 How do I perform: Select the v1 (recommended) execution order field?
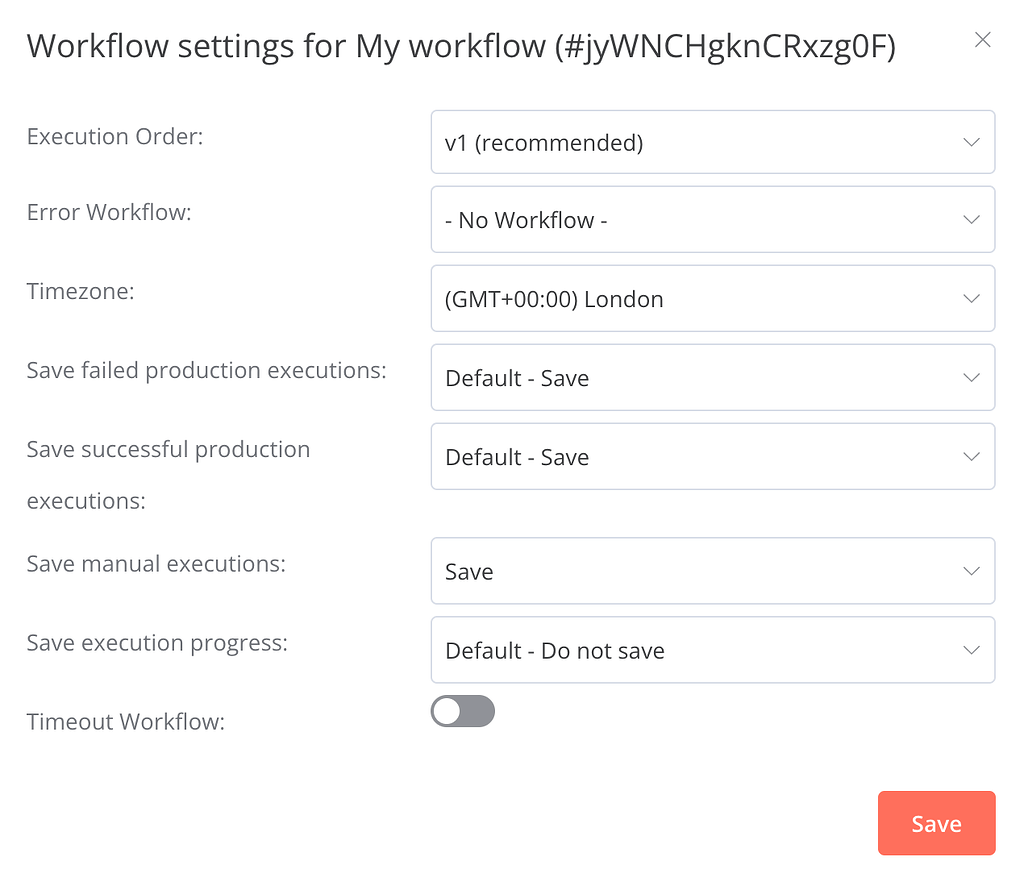point(713,142)
